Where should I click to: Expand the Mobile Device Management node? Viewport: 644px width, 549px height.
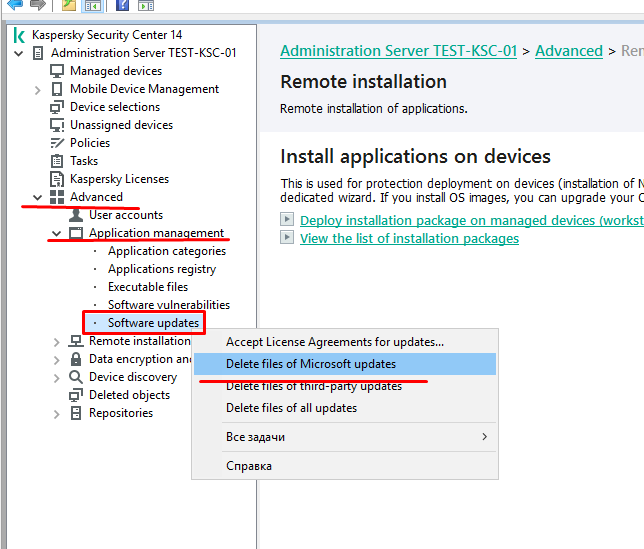37,90
